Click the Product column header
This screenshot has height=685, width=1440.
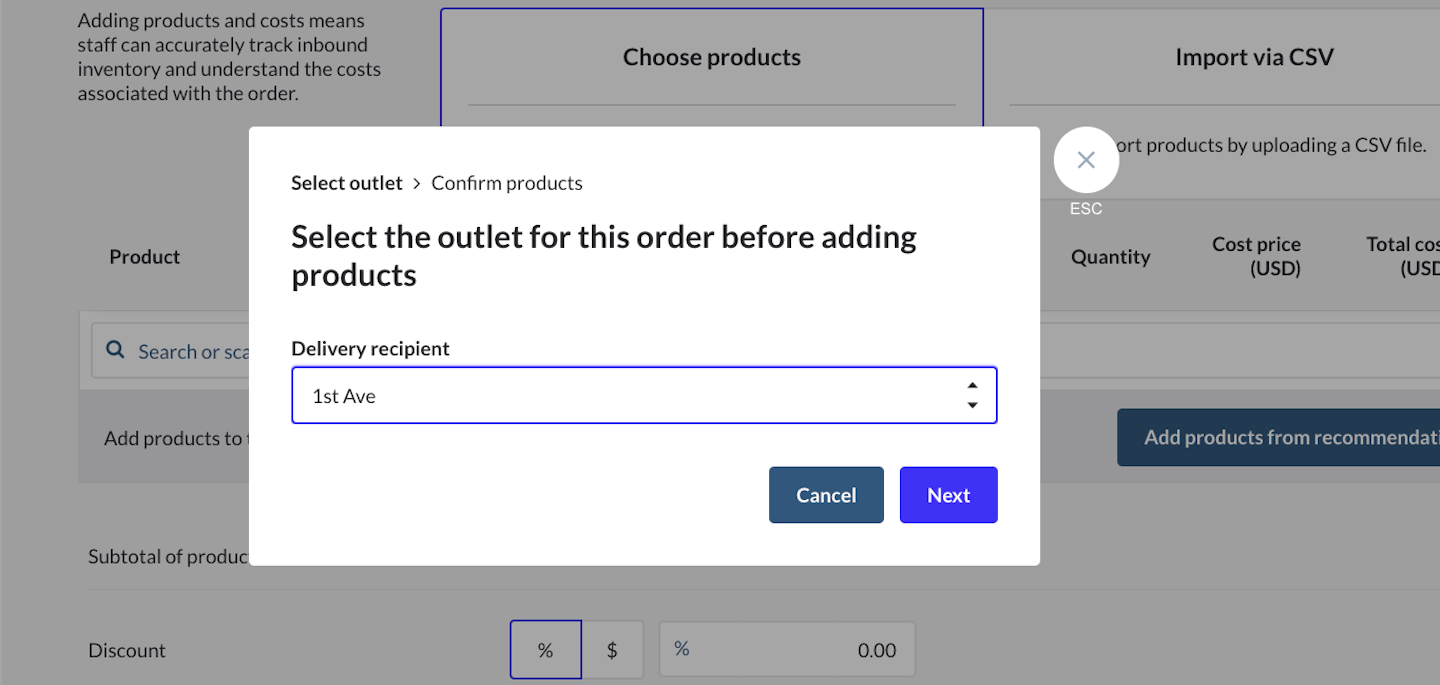[145, 257]
